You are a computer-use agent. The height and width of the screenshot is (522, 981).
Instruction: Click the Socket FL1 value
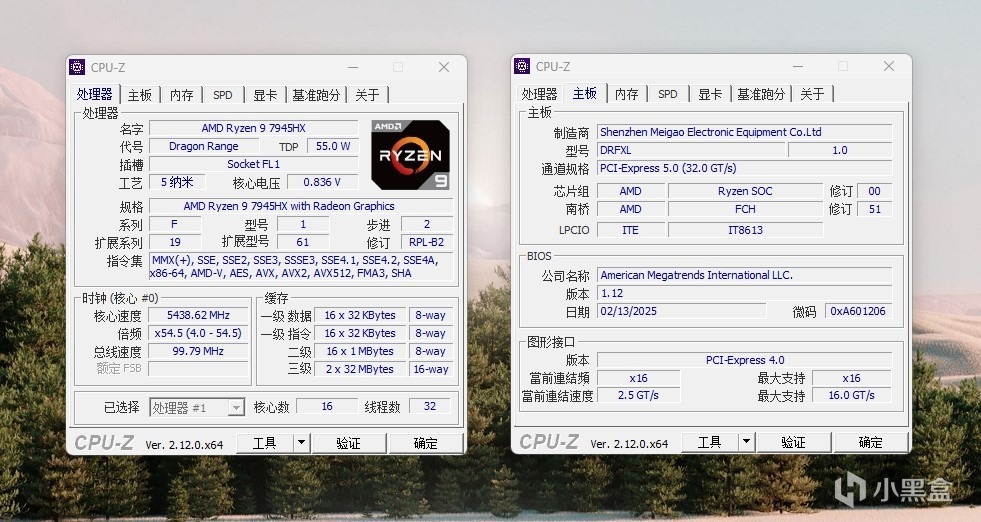[x=253, y=164]
